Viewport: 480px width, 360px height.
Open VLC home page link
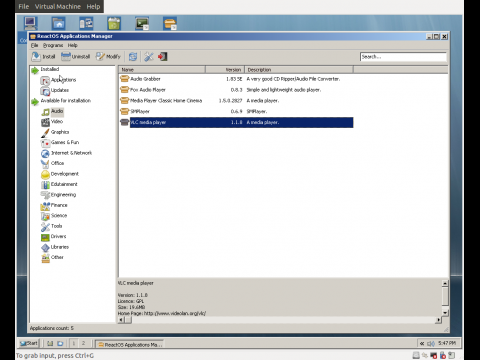point(175,313)
